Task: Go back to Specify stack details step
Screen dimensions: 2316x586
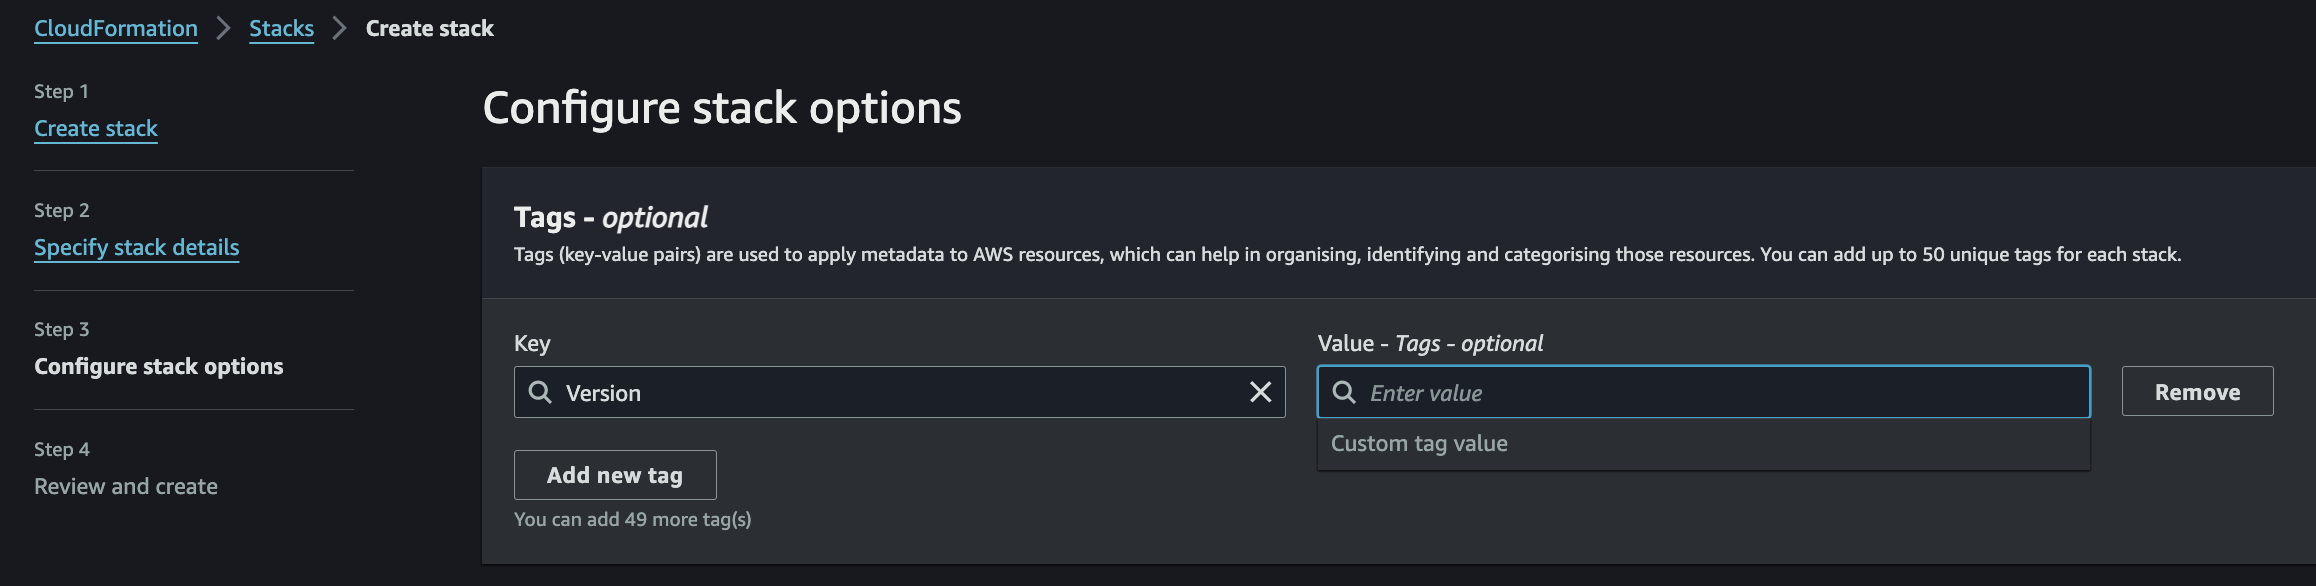Action: [x=137, y=247]
